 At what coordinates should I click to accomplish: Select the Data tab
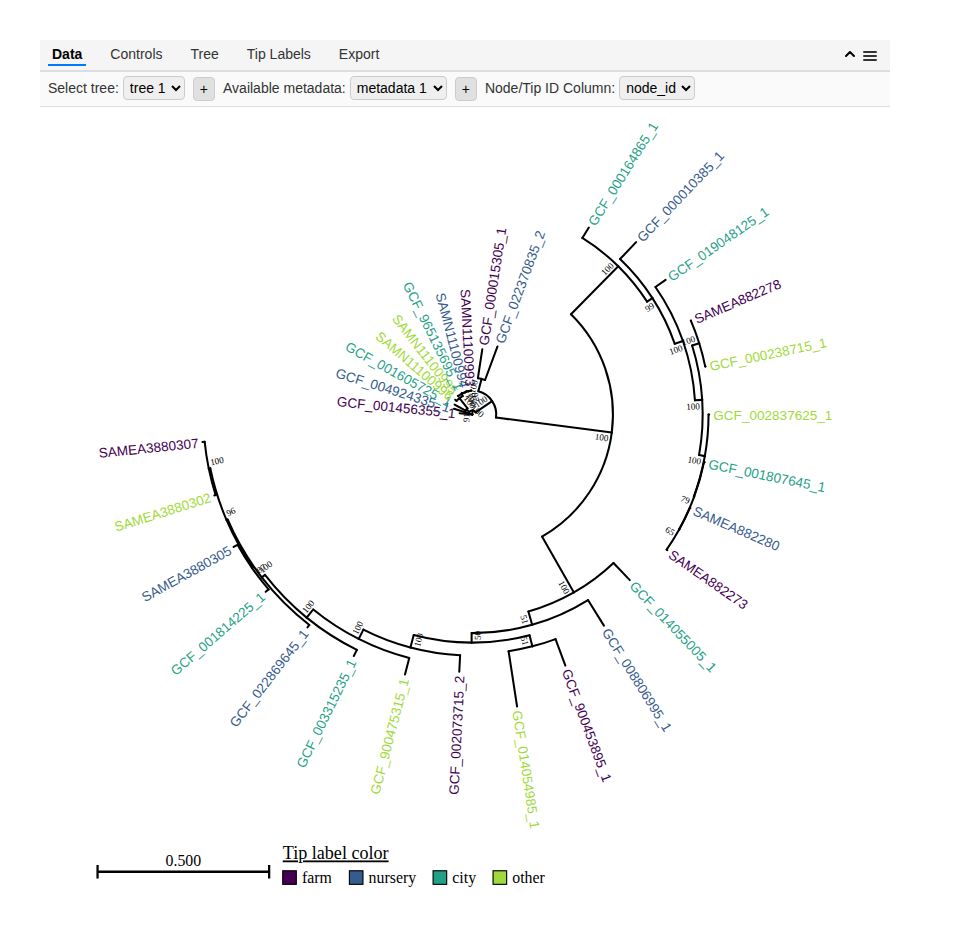(x=67, y=54)
